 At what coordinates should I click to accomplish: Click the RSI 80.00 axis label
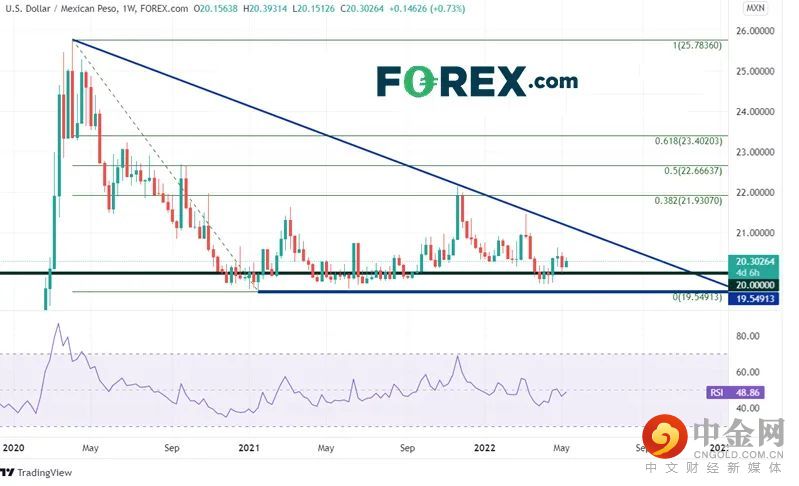(748, 336)
